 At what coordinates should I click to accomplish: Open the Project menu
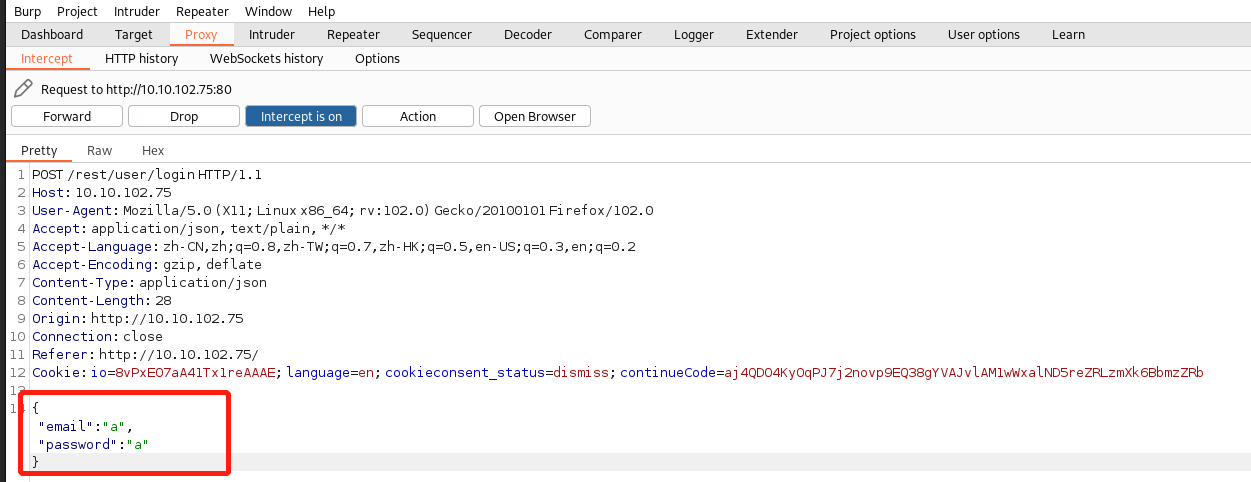click(77, 11)
